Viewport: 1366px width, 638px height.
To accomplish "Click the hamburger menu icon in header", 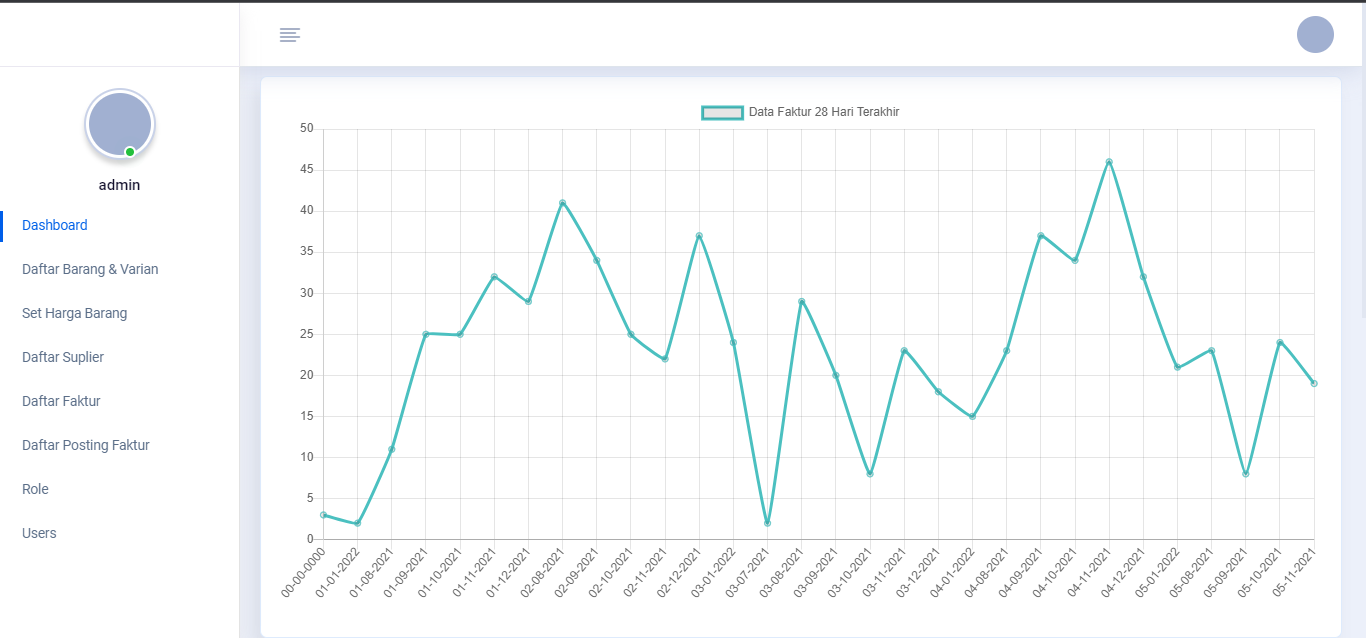I will 290,35.
